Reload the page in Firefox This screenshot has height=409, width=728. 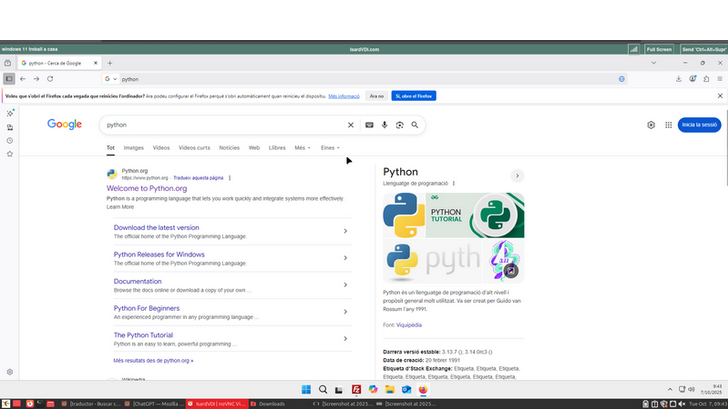[50, 78]
